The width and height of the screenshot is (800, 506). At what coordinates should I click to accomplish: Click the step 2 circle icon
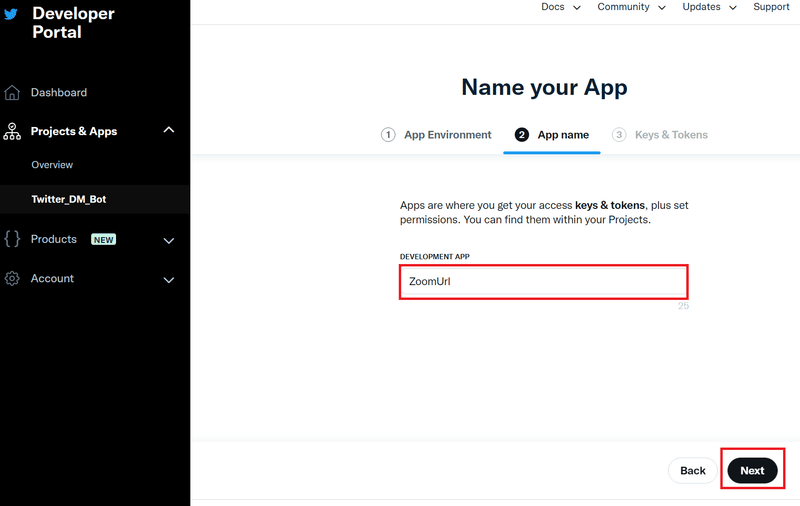pyautogui.click(x=521, y=135)
